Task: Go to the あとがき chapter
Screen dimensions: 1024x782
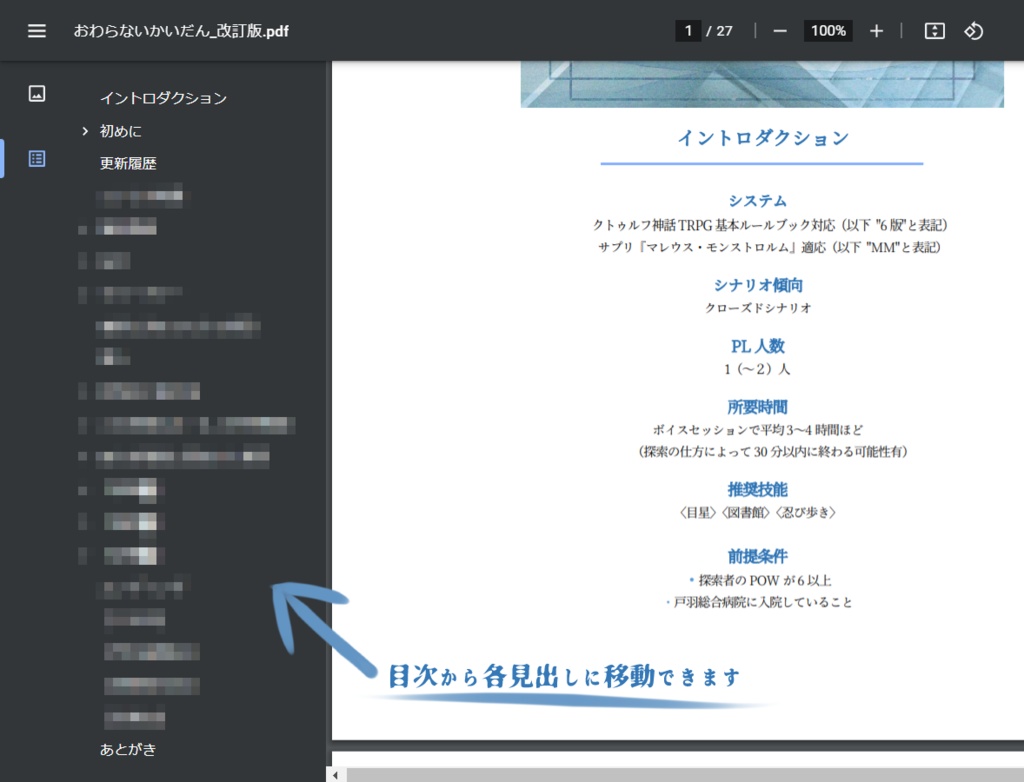Action: (x=128, y=749)
